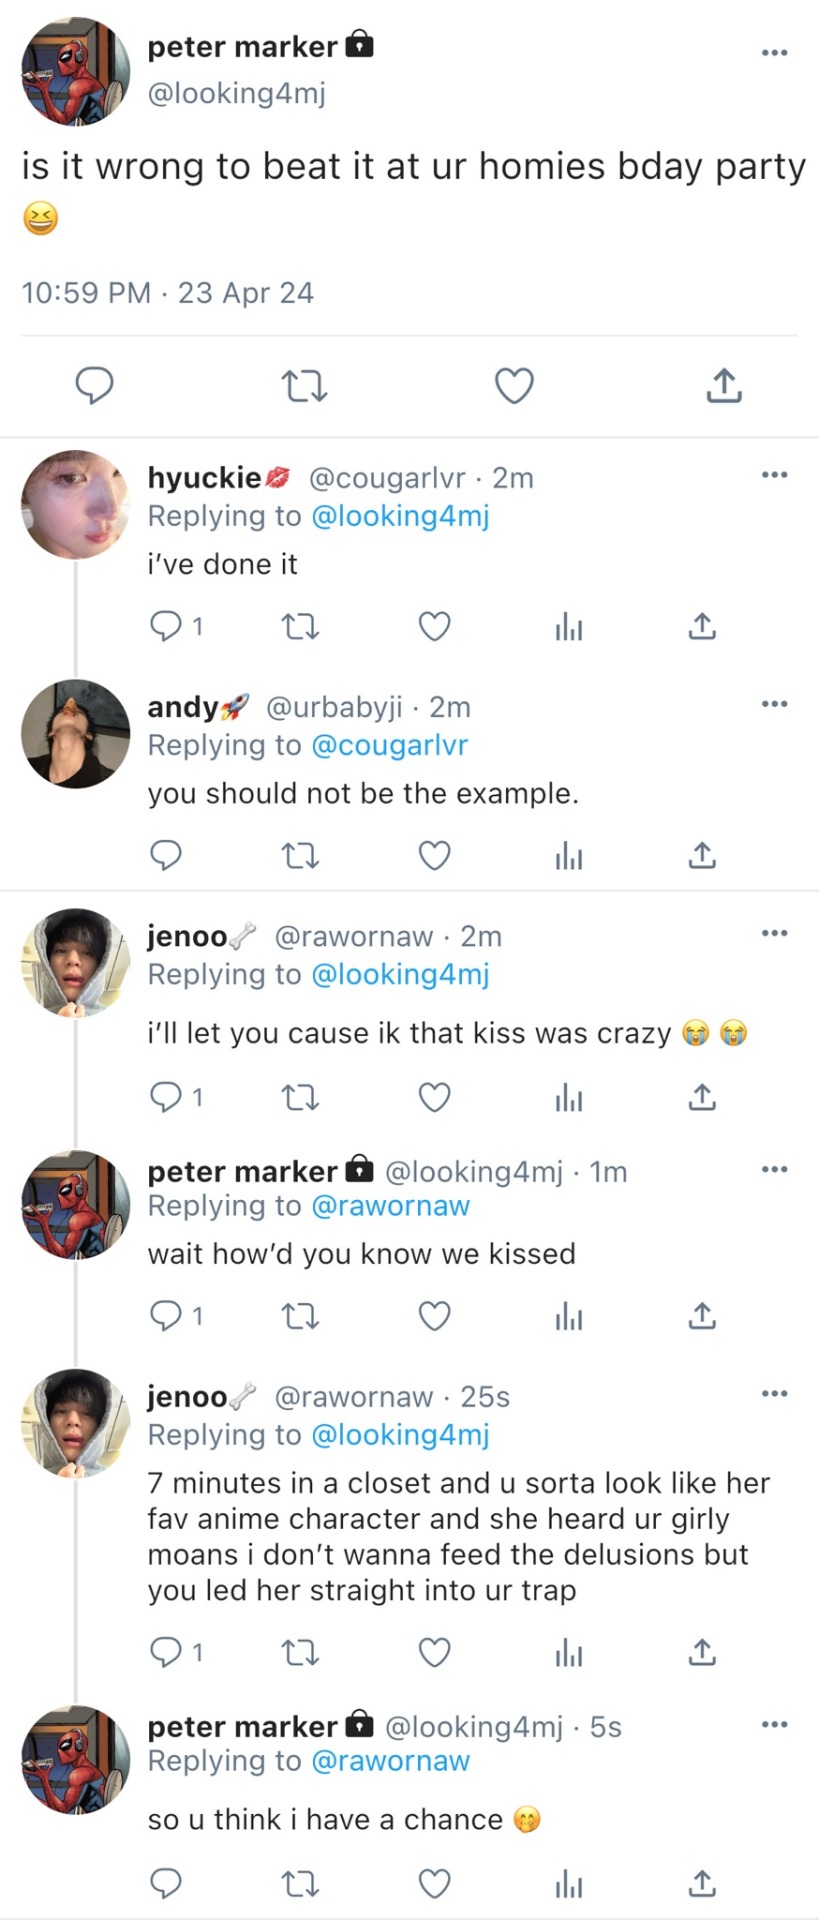Image resolution: width=819 pixels, height=1920 pixels.
Task: Open the @cougarlvr mention in andy's reply
Action: [x=389, y=746]
